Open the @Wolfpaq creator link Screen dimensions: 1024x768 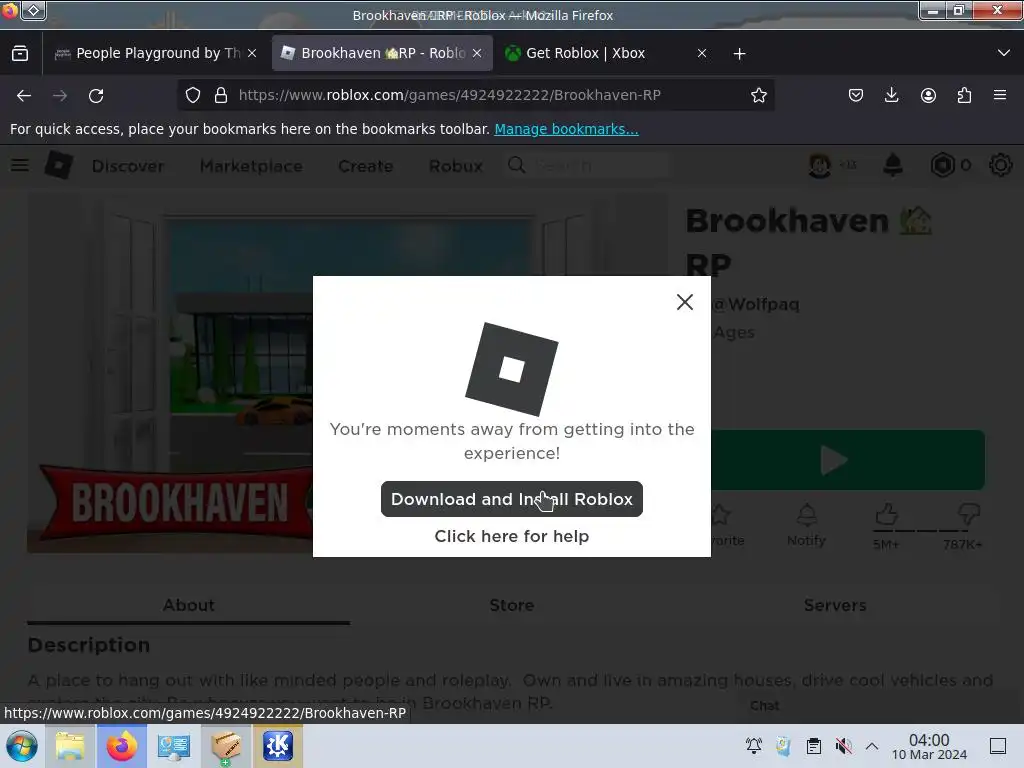coord(756,304)
